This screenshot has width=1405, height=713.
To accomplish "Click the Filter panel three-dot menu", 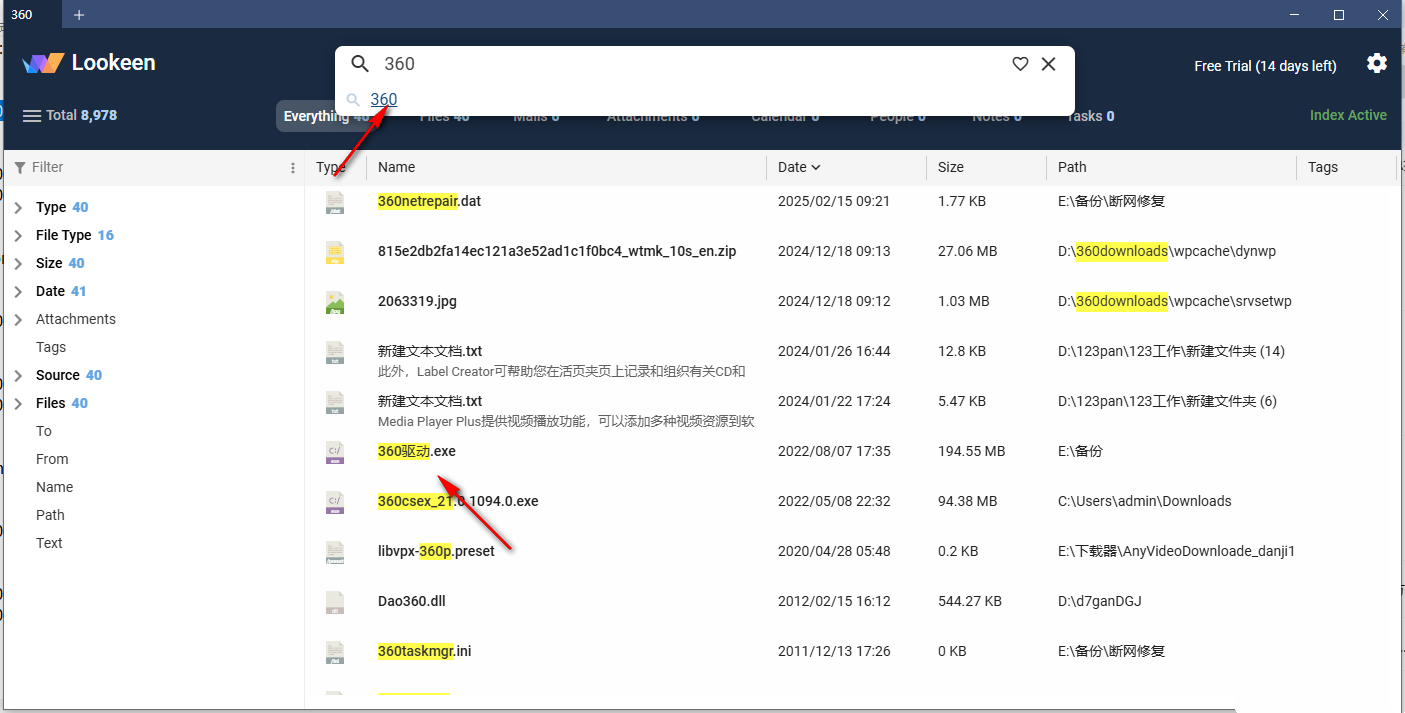I will [293, 168].
